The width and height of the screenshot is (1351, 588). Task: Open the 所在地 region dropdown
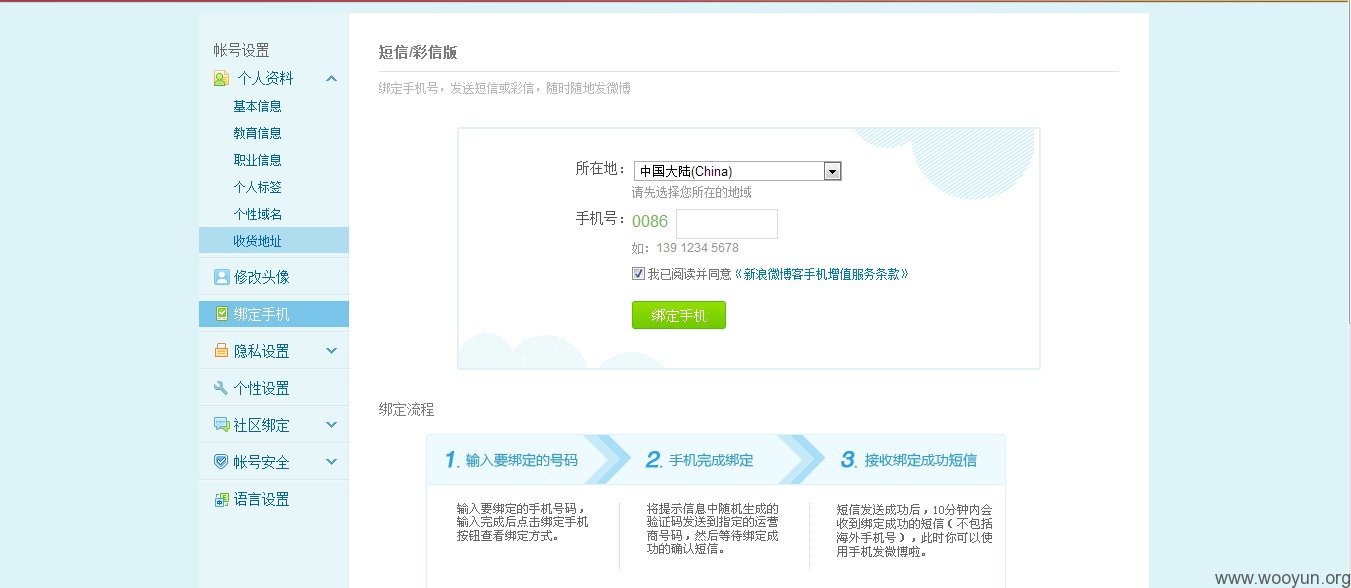[738, 171]
